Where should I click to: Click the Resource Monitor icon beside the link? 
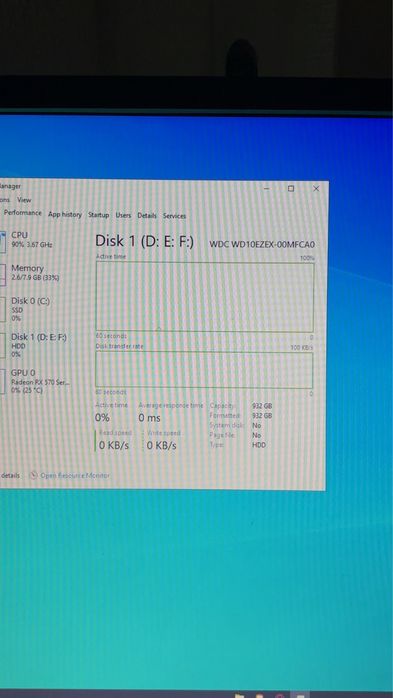point(33,475)
